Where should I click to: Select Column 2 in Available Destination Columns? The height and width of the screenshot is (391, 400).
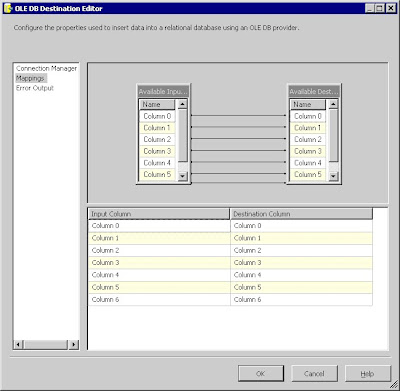(x=308, y=140)
